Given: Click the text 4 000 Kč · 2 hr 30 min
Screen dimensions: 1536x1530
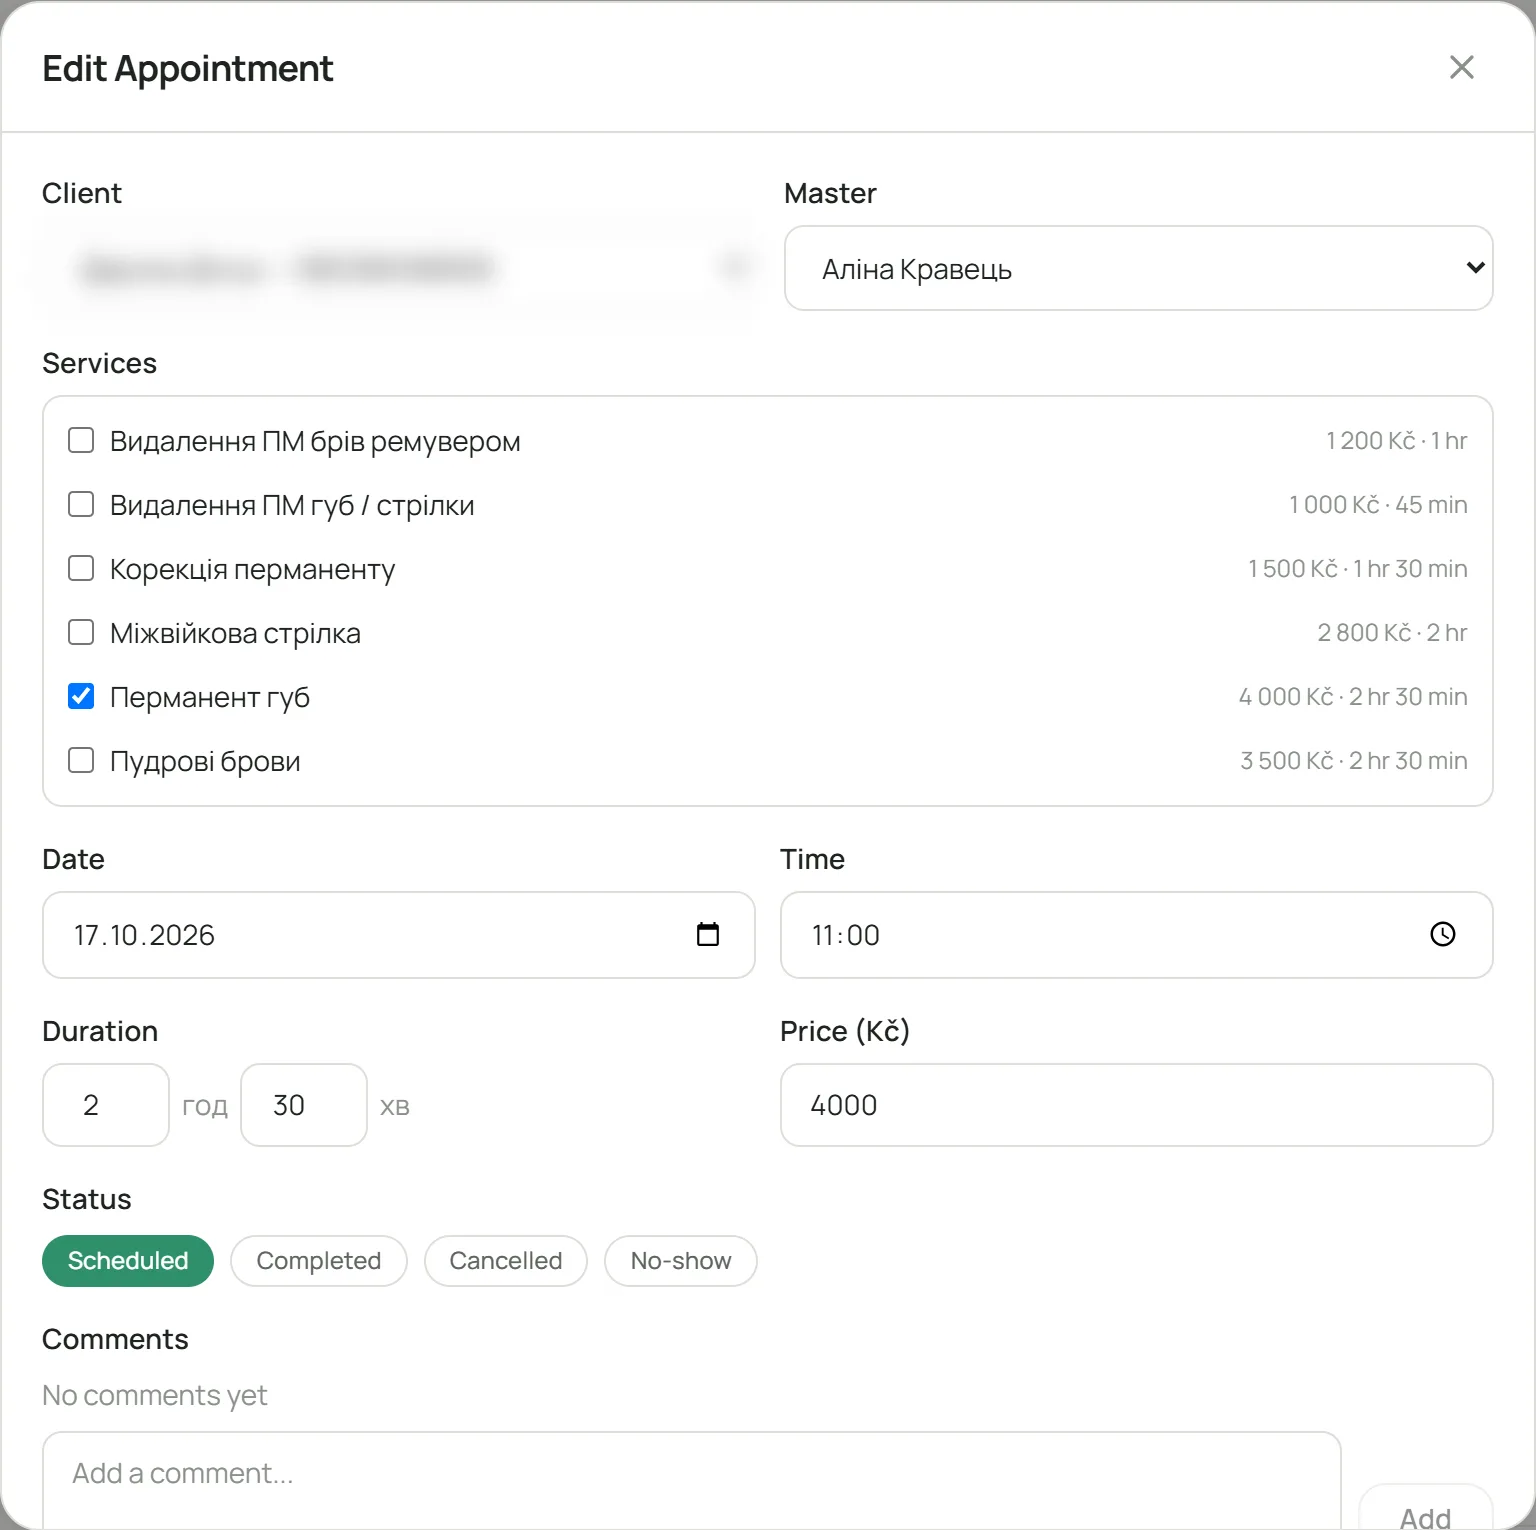Looking at the screenshot, I should [x=1353, y=697].
